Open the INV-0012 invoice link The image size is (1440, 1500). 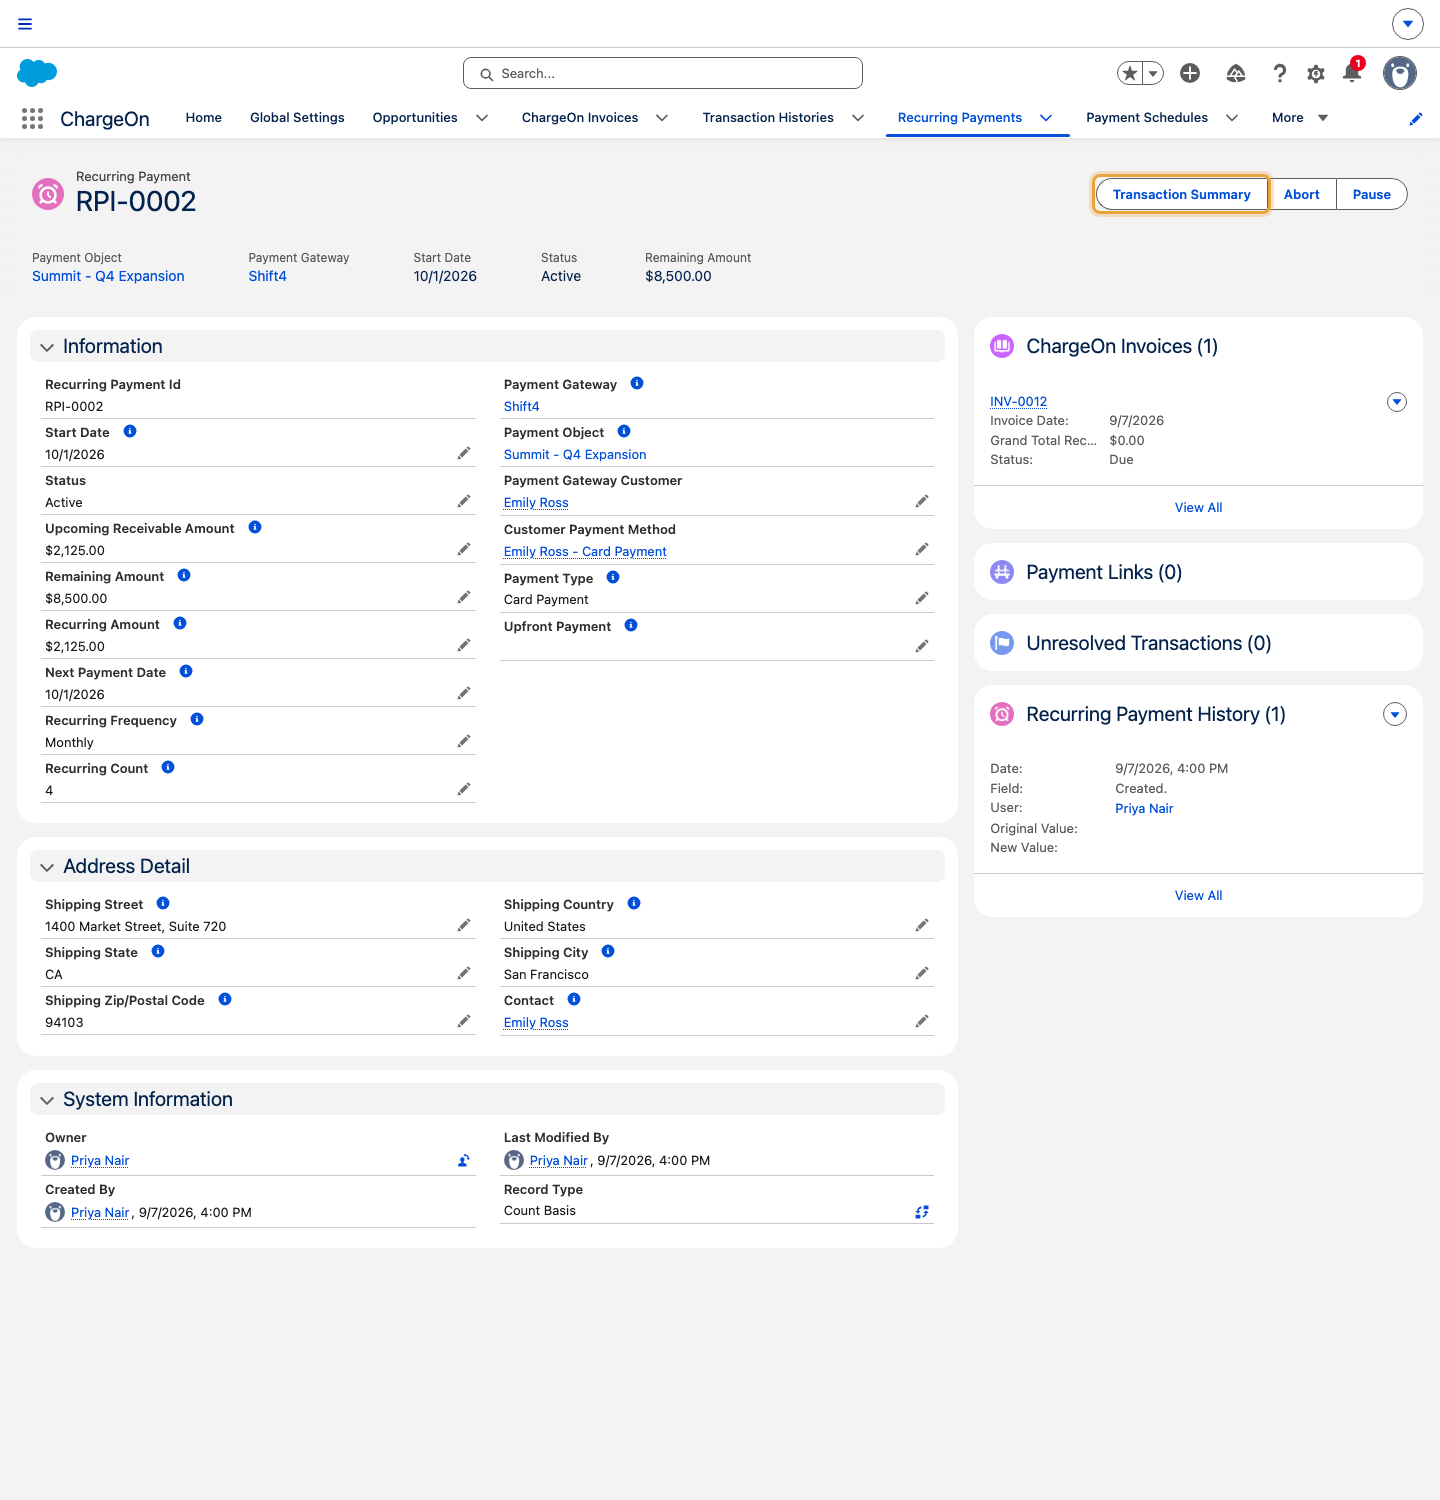1019,402
